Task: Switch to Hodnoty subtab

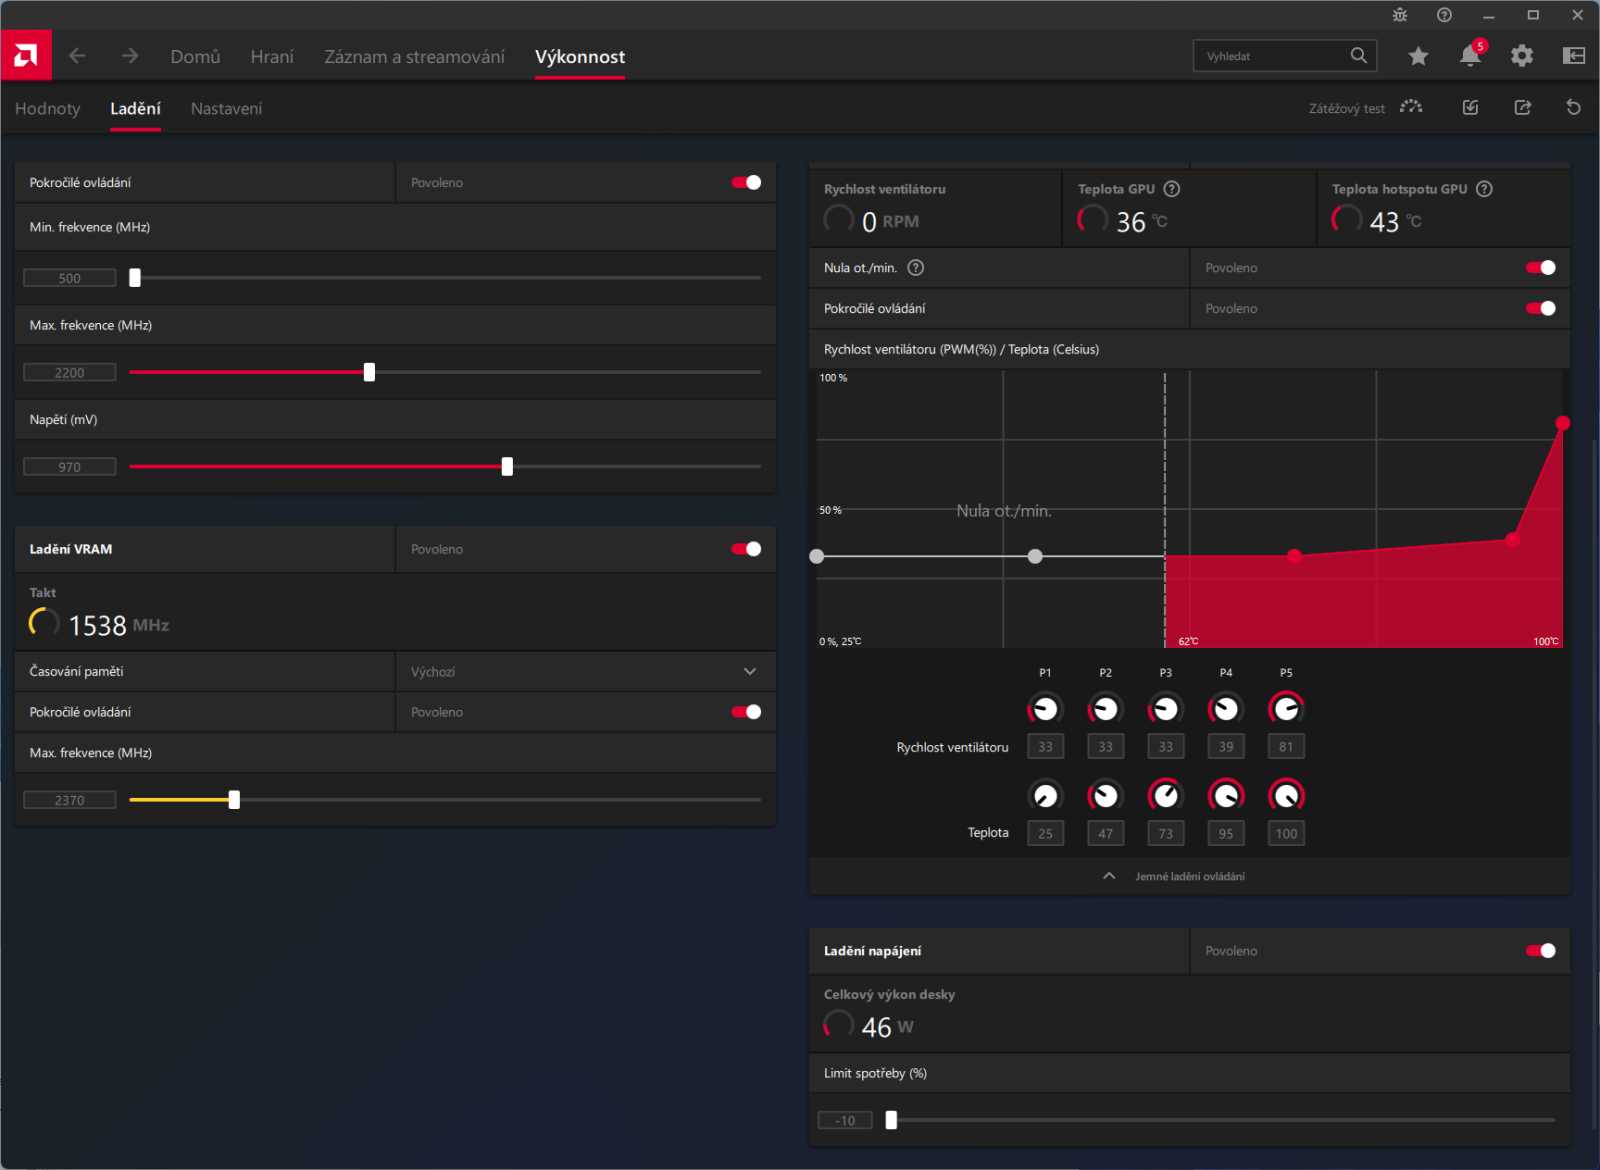Action: click(x=47, y=108)
